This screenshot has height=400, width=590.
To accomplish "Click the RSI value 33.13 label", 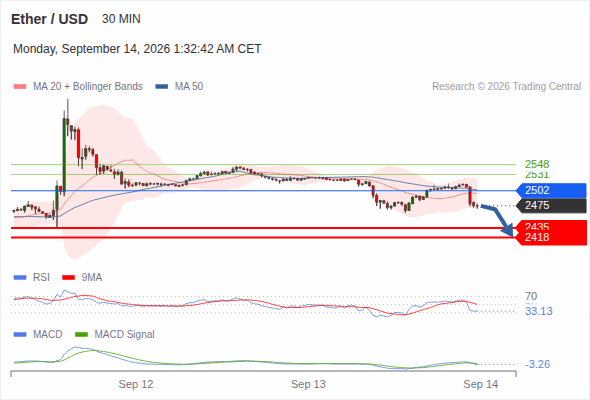I will pos(539,312).
